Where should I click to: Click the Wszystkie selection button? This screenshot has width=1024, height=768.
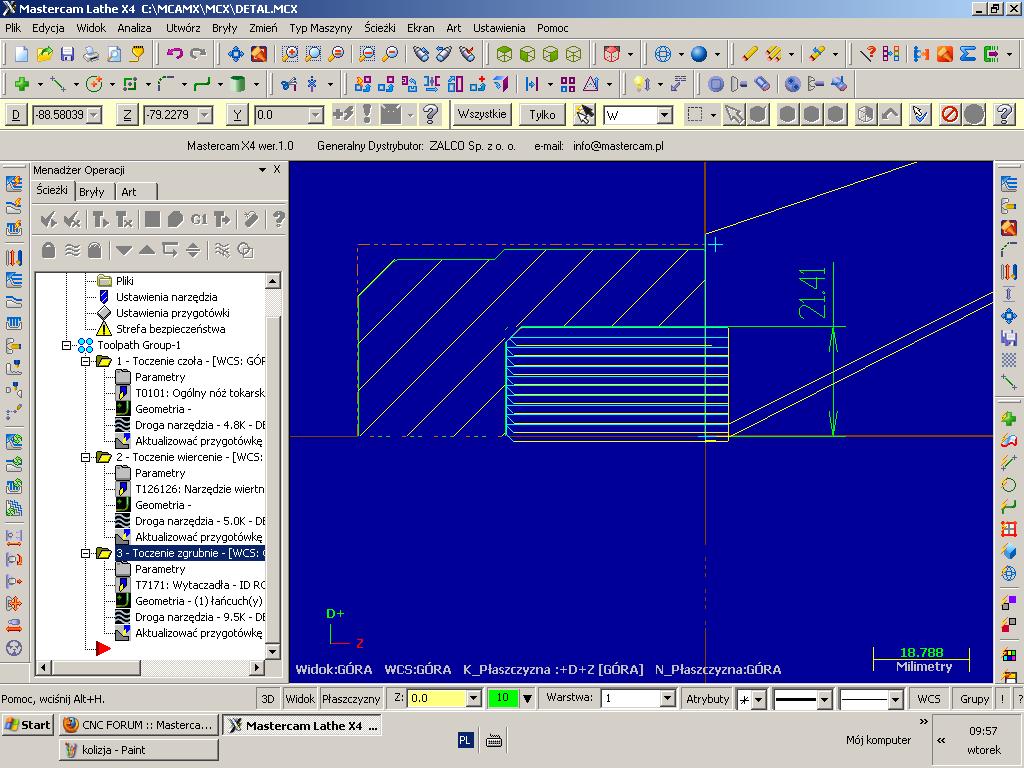pyautogui.click(x=482, y=114)
